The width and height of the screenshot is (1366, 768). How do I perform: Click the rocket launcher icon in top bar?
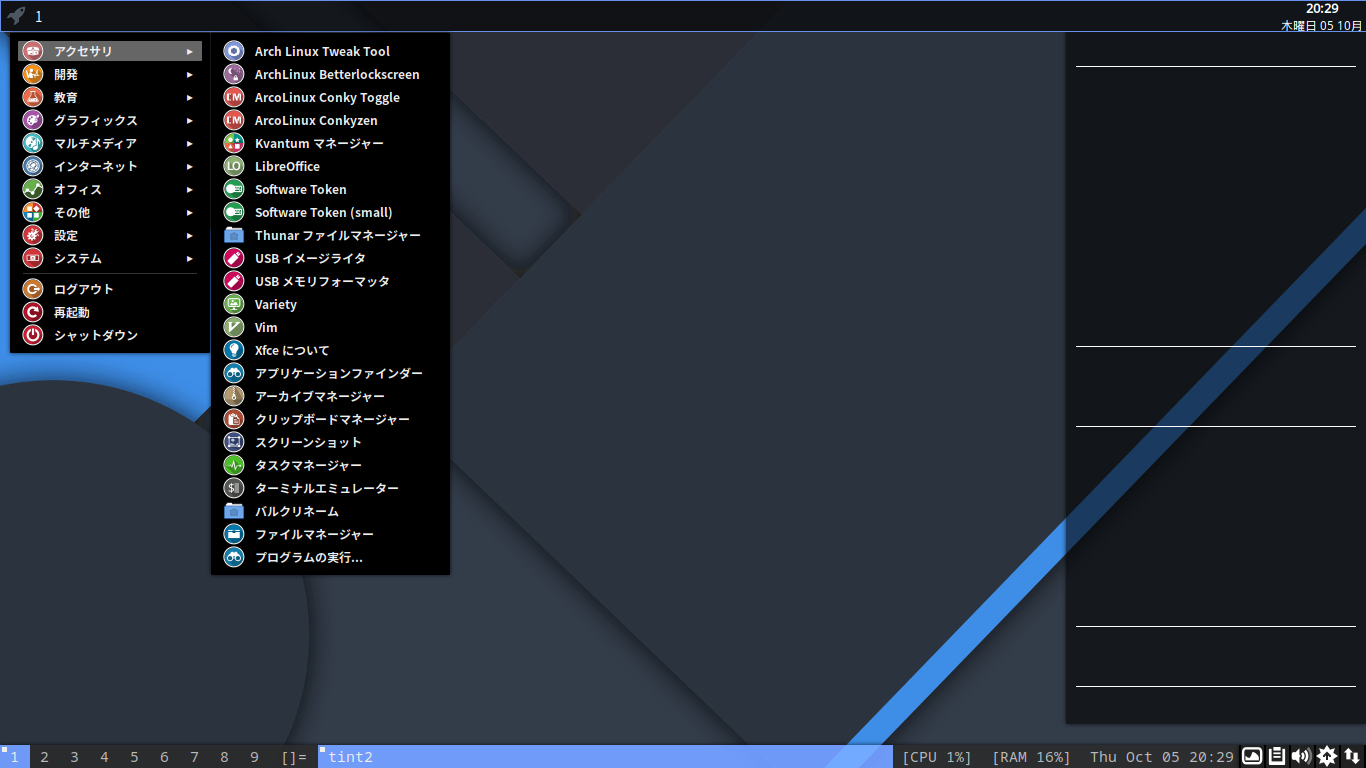point(15,16)
